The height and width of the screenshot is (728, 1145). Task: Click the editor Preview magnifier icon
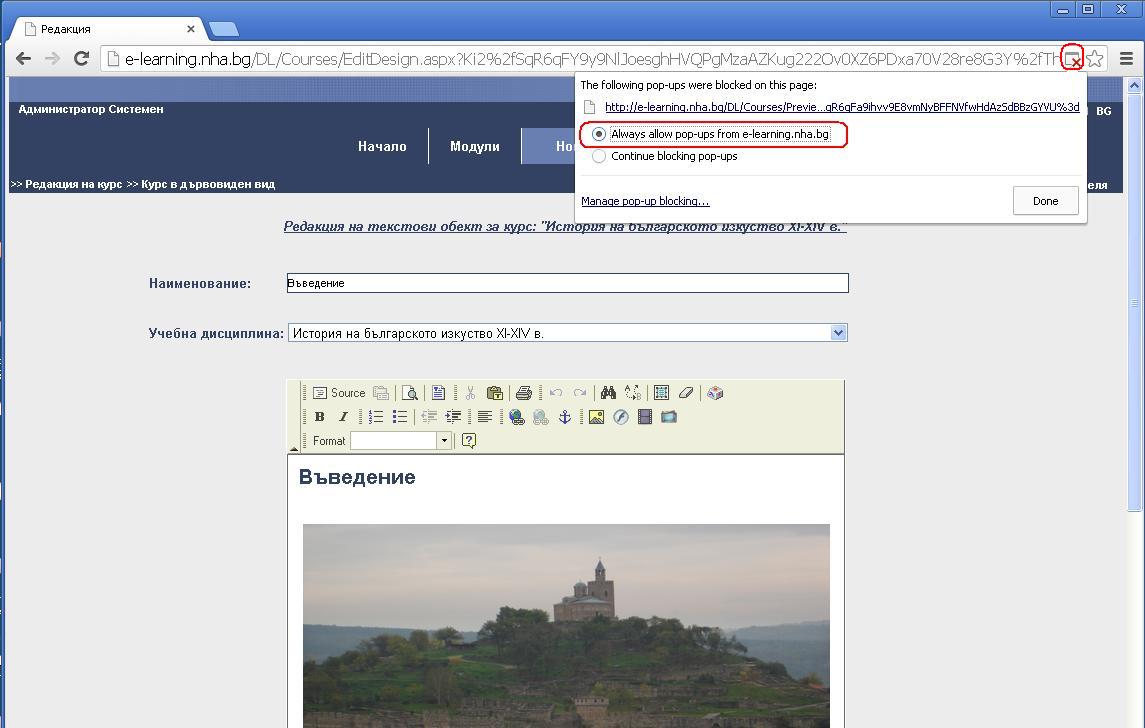[x=409, y=393]
